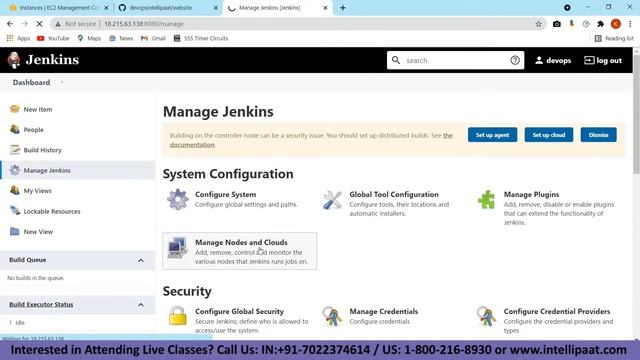Click the News bookmark
This screenshot has height=360, width=640.
(121, 38)
